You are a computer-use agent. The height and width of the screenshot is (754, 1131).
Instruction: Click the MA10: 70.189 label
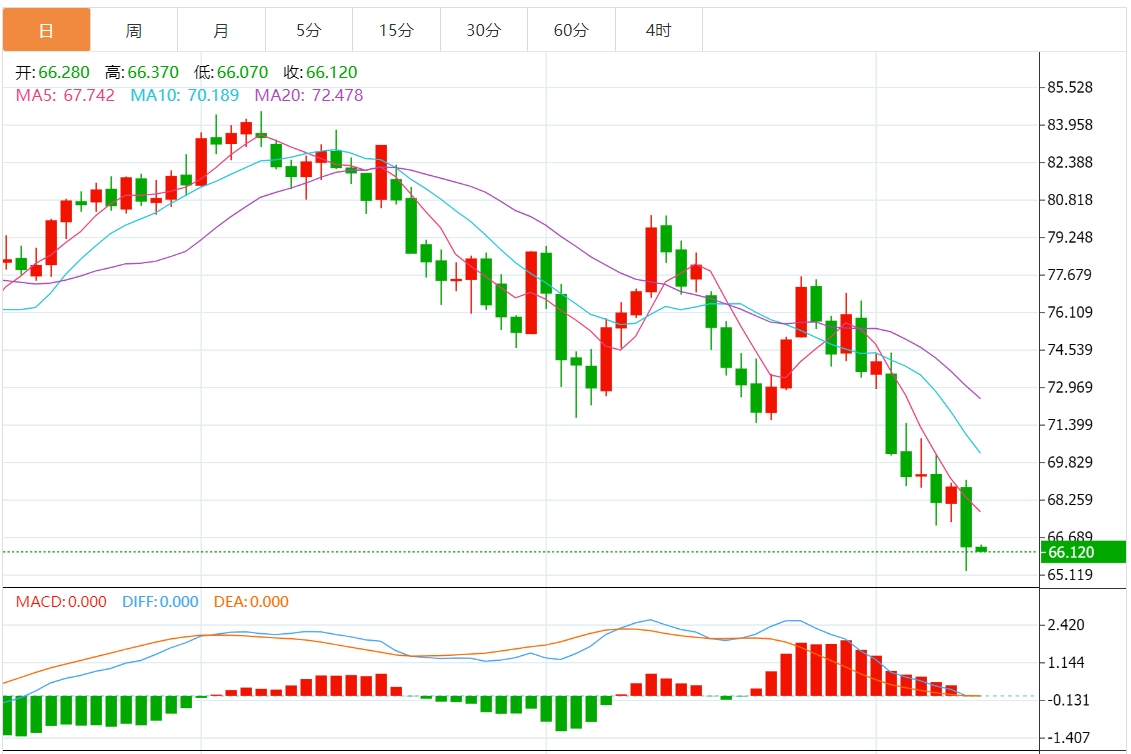pyautogui.click(x=185, y=95)
